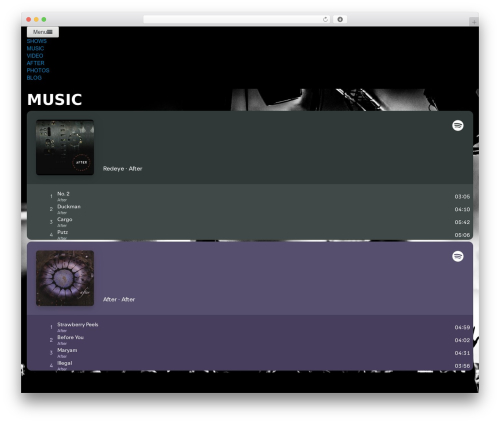This screenshot has width=500, height=423.
Task: Play track 'Duckman'
Action: coord(69,207)
